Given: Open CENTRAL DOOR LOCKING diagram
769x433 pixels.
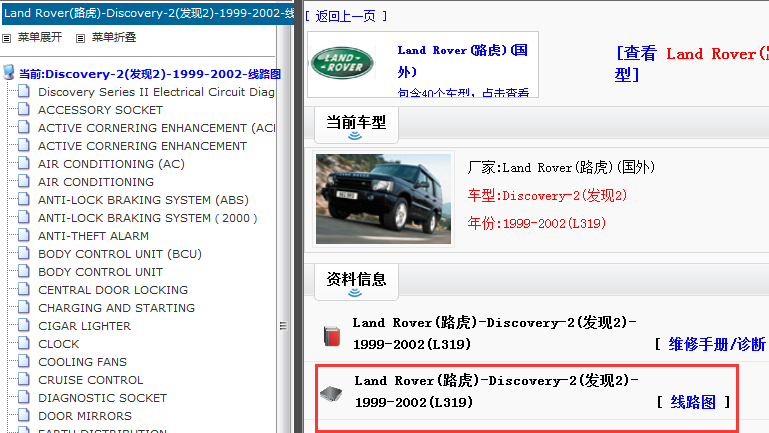Looking at the screenshot, I should 113,290.
